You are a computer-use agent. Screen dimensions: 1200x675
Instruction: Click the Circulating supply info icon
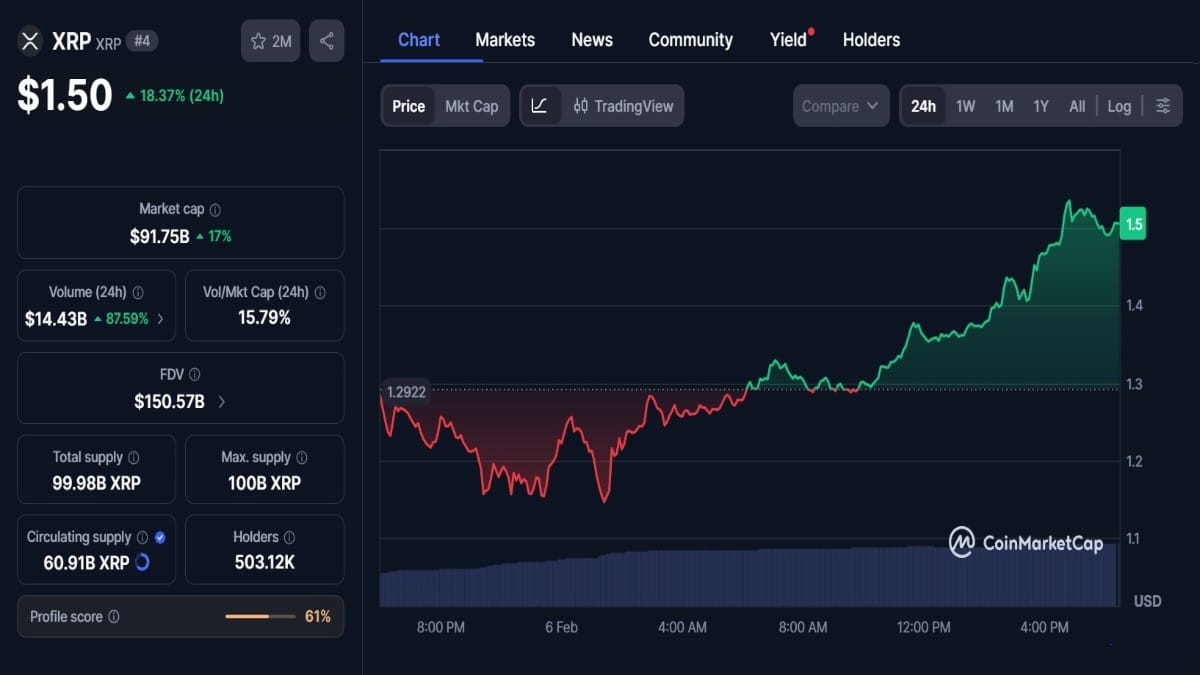click(x=142, y=538)
